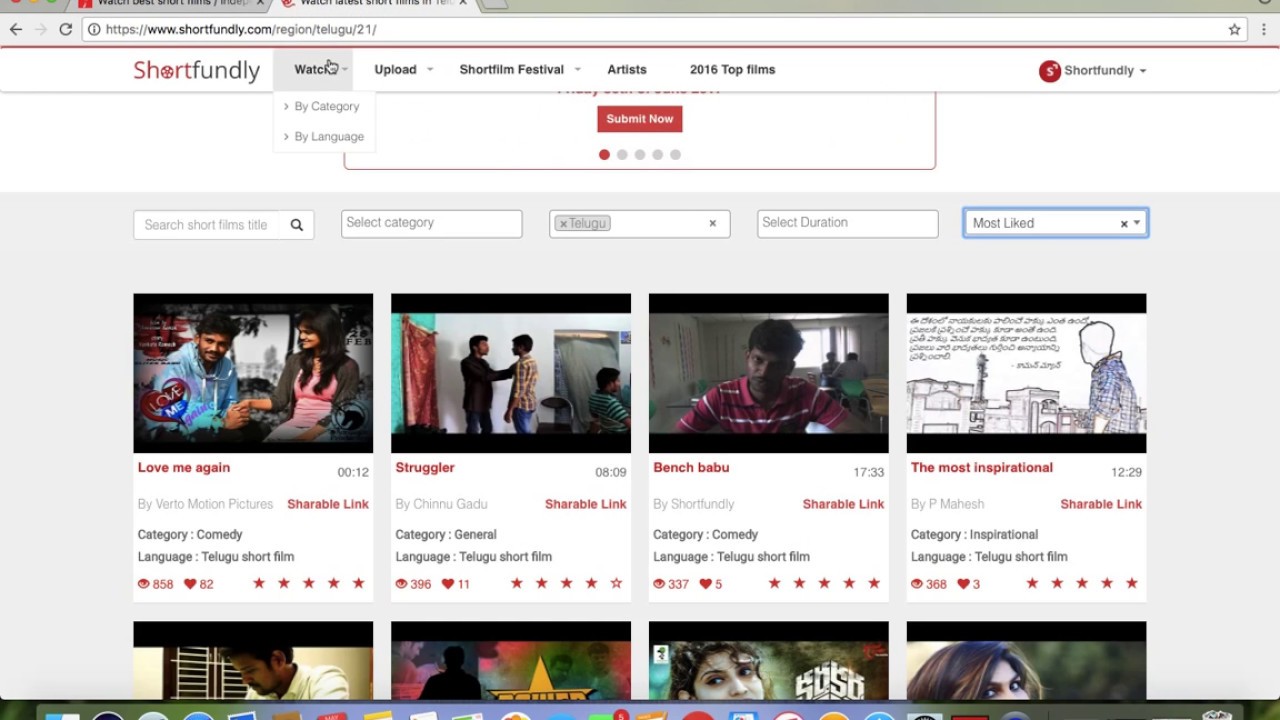The height and width of the screenshot is (720, 1280).
Task: Open Sharable Link for The most inspirational
Action: pyautogui.click(x=1101, y=505)
